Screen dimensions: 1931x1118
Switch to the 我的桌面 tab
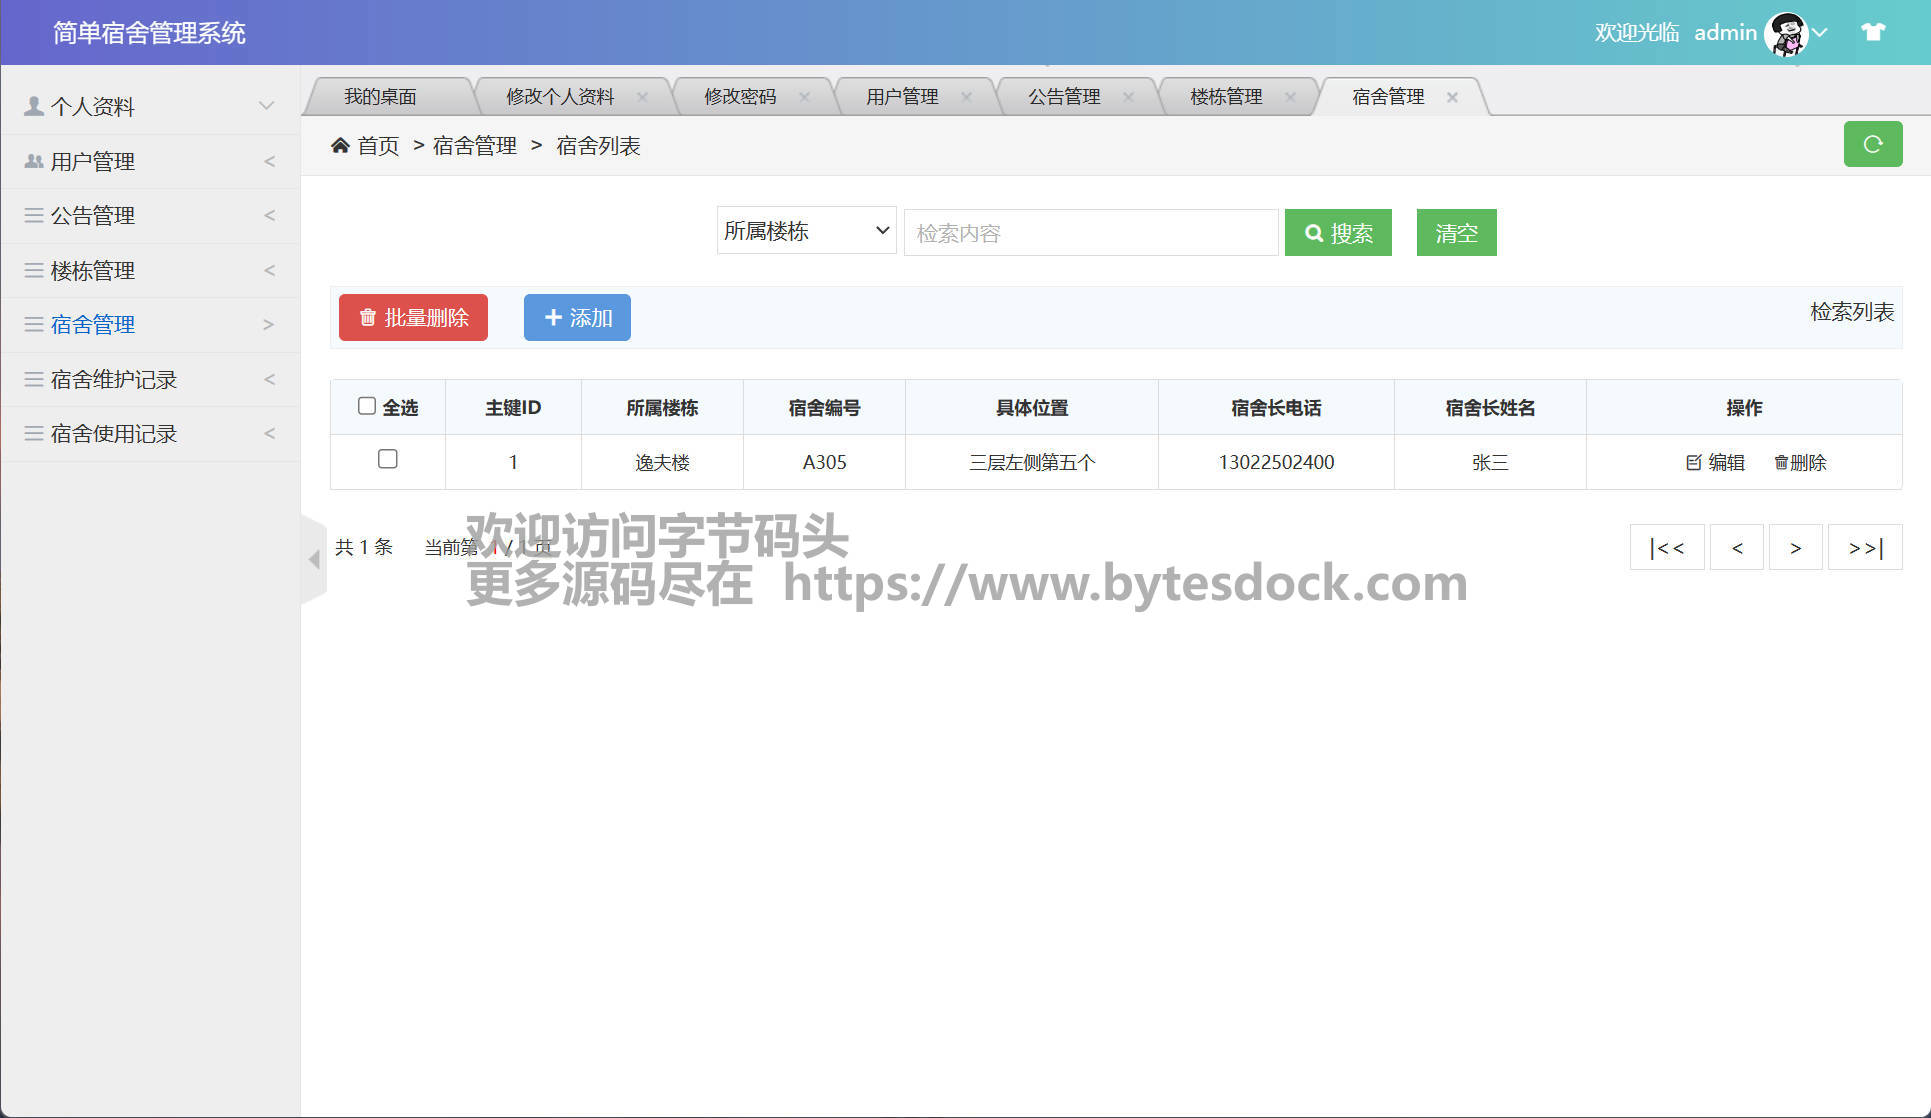click(x=380, y=97)
